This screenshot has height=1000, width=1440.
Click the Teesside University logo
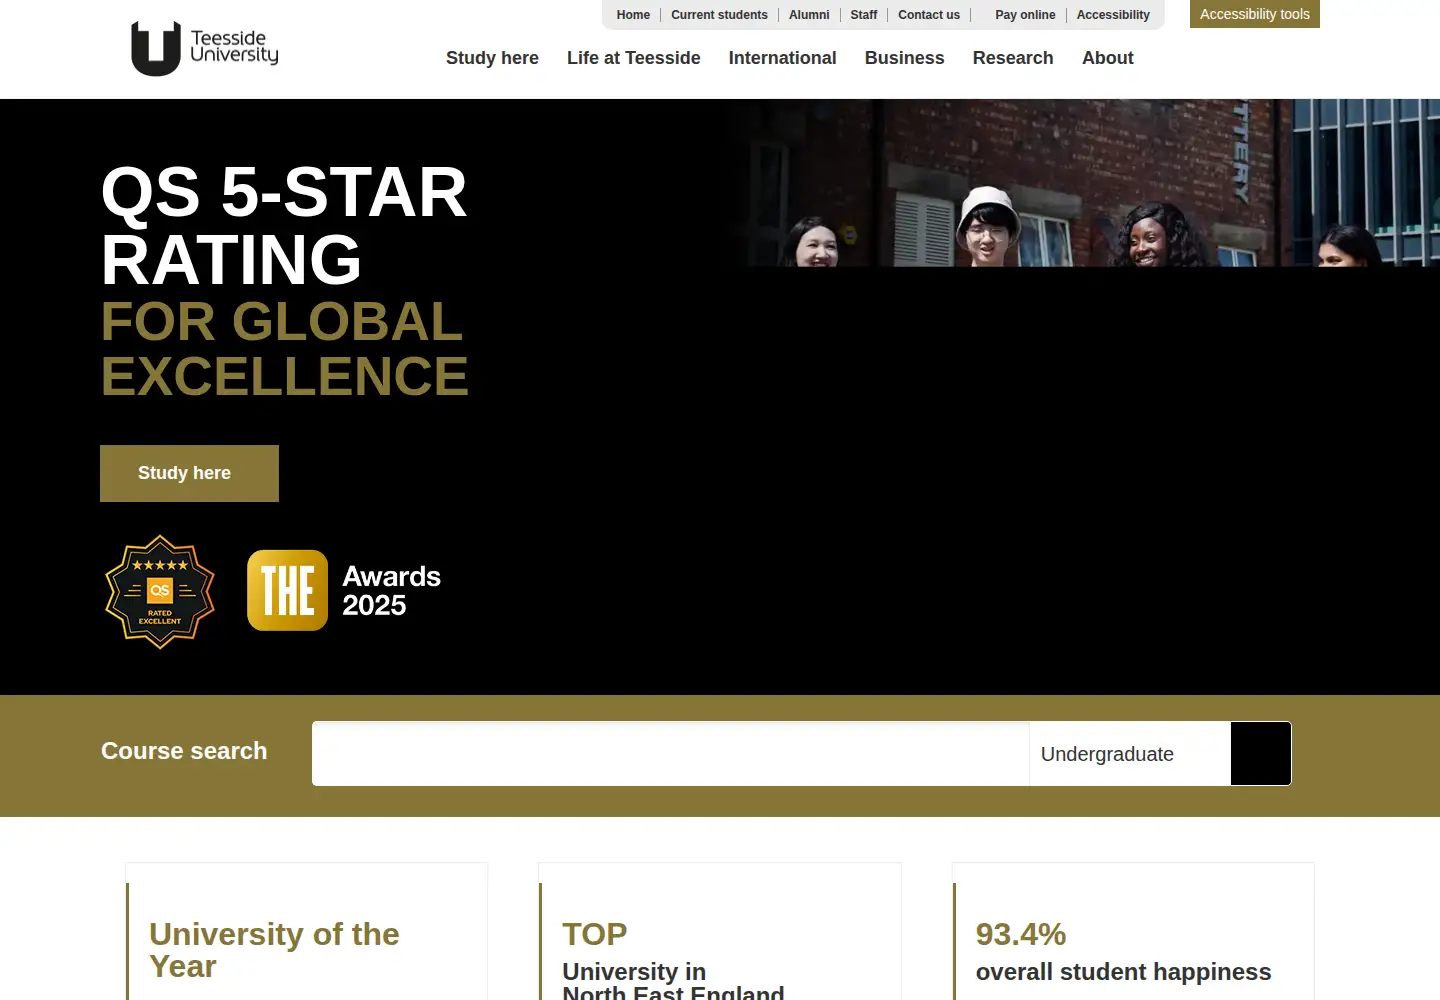pyautogui.click(x=205, y=48)
